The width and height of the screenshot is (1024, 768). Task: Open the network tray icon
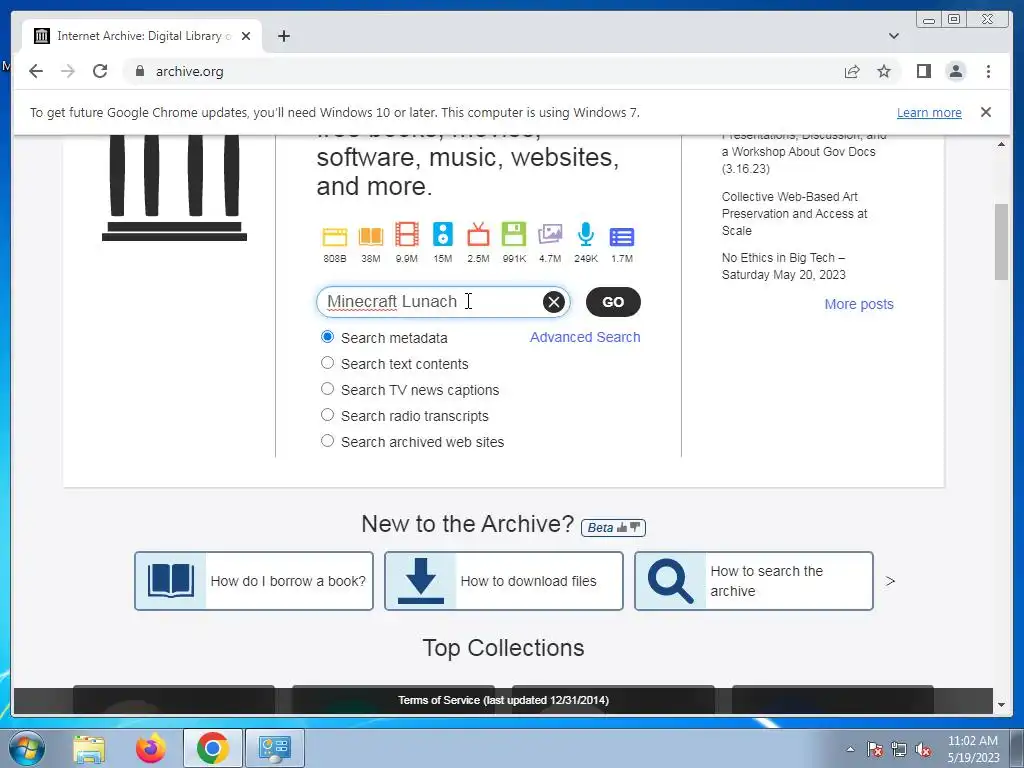[899, 749]
